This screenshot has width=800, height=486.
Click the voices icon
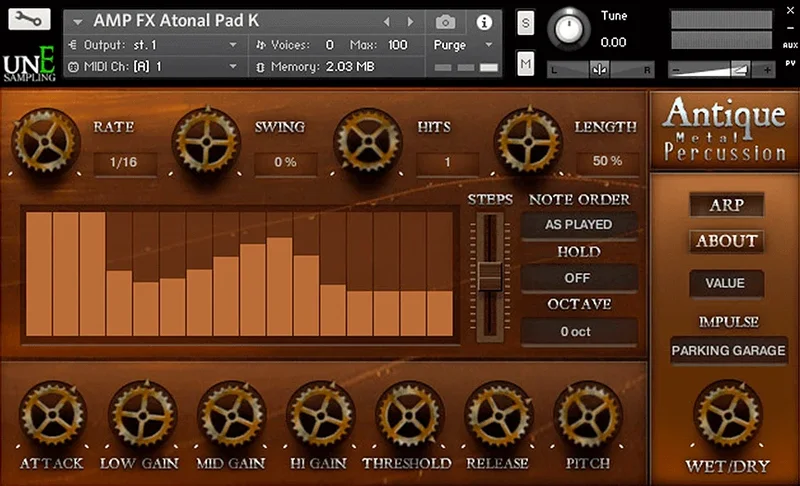[x=261, y=45]
